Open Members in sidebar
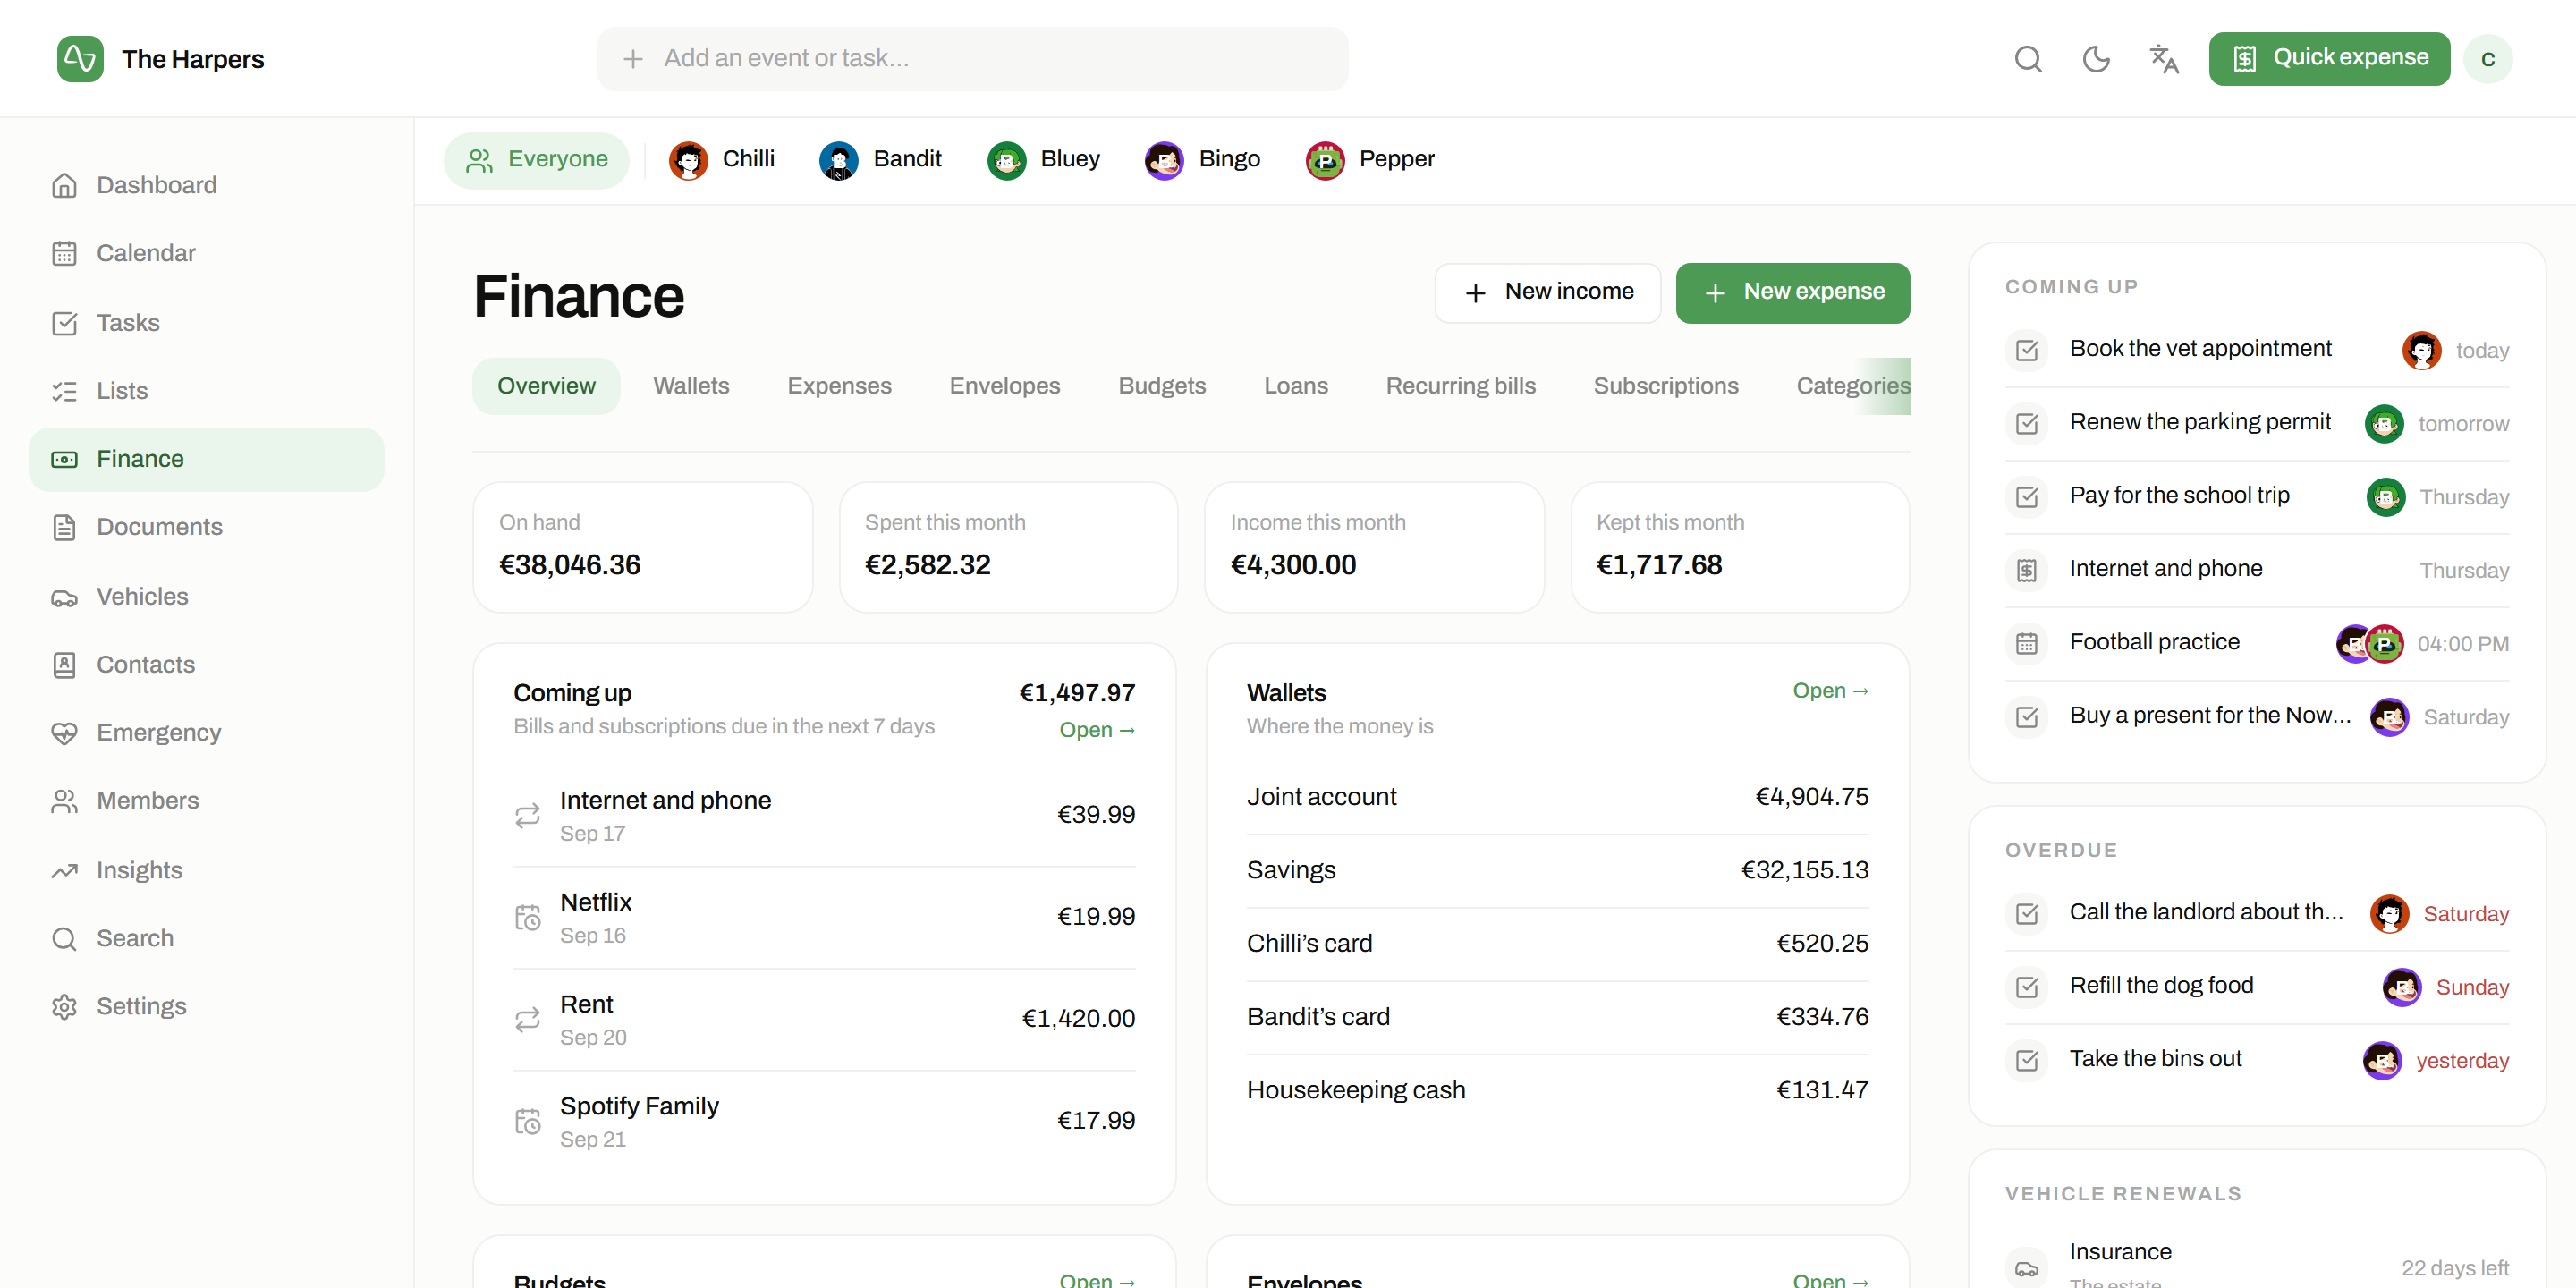The height and width of the screenshot is (1288, 2576). [x=206, y=801]
